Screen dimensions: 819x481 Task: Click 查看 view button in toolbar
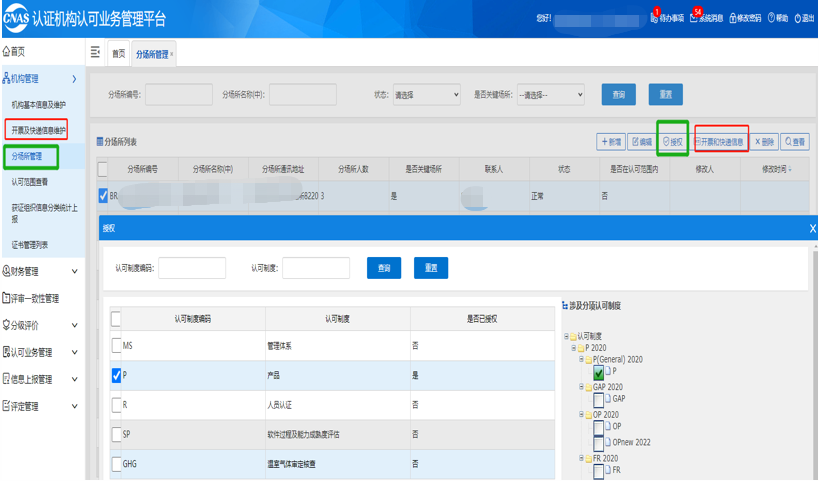795,142
